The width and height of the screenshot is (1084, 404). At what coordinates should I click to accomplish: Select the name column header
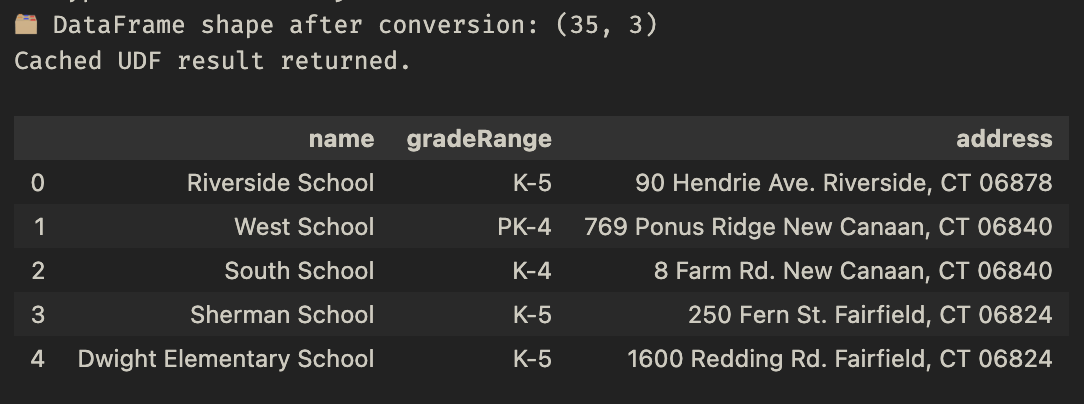(341, 139)
